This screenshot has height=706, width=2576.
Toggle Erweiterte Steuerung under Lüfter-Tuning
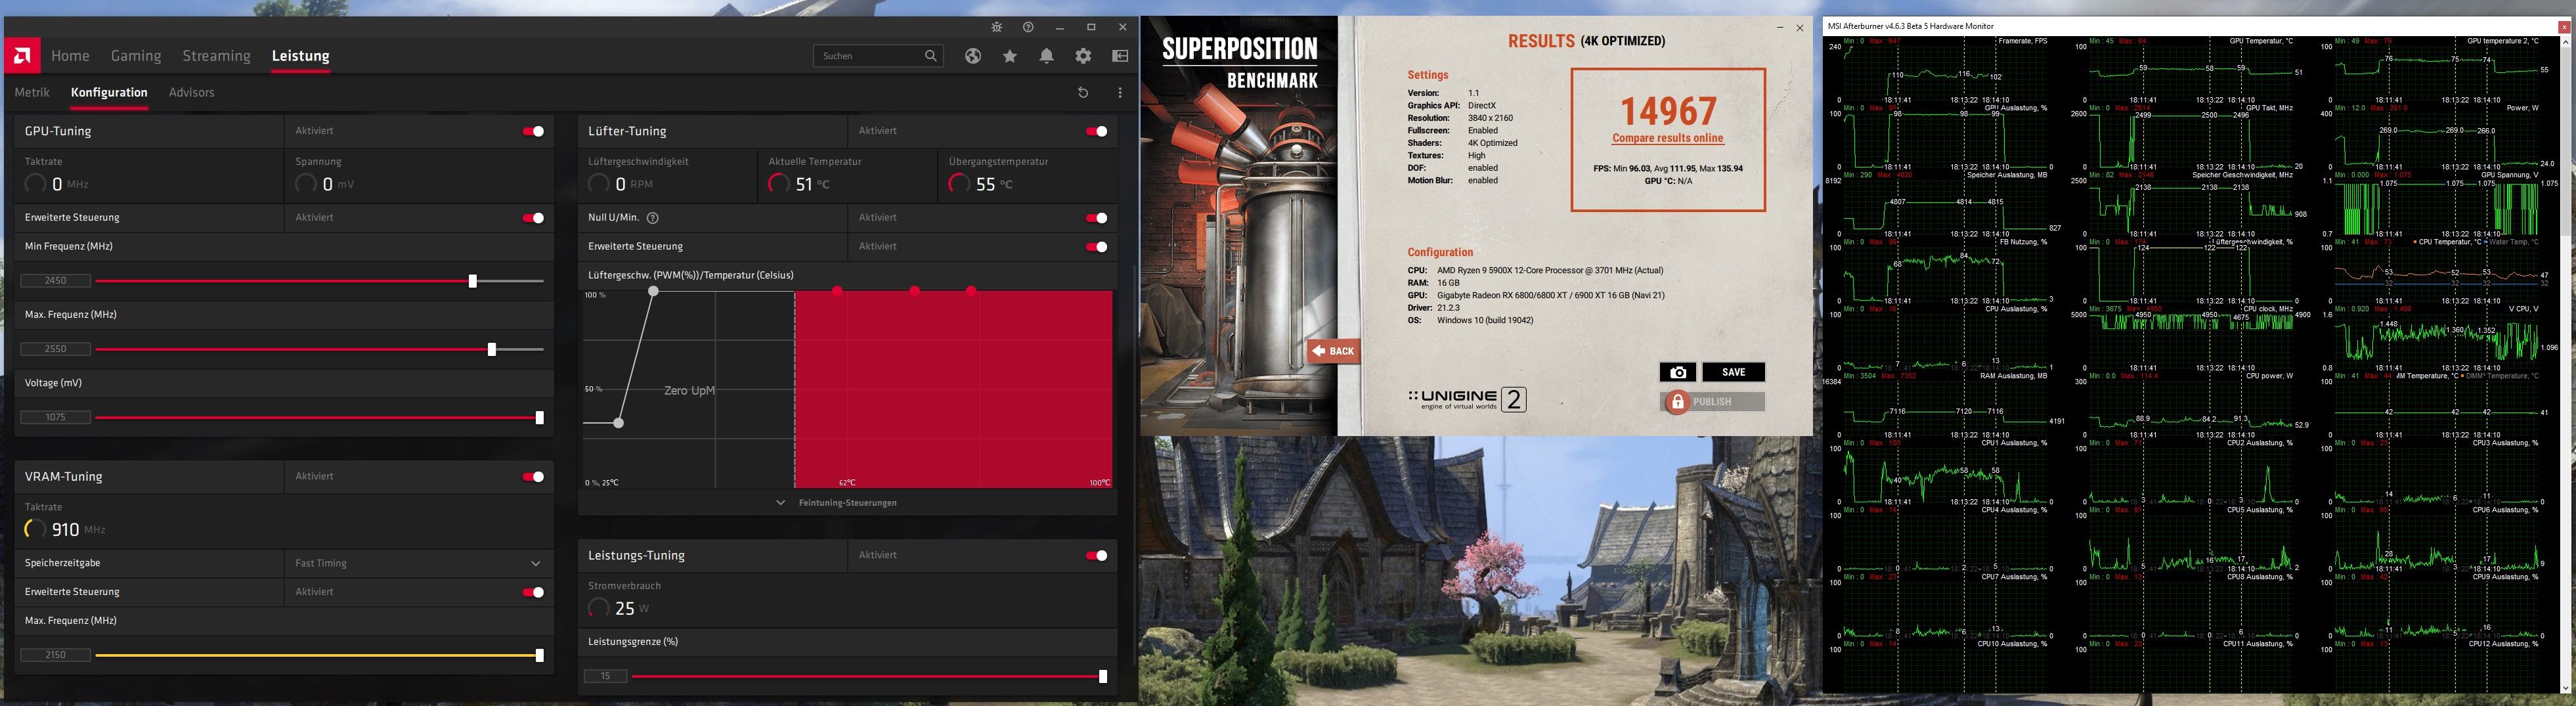pos(1097,247)
